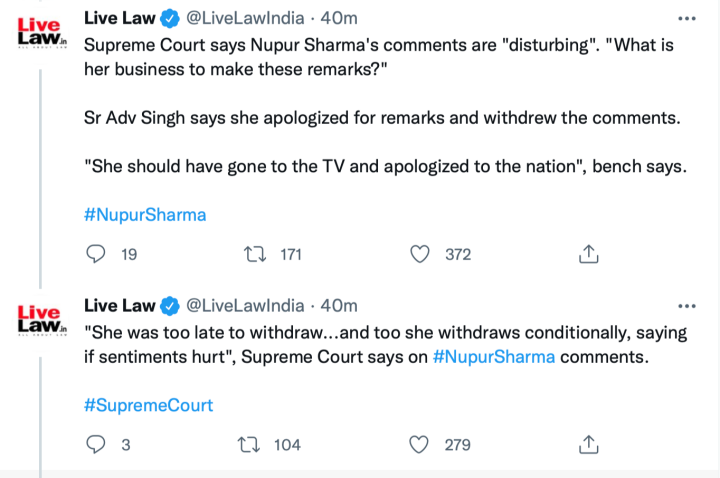Open the #NupurSharma hashtag below first tweet

pyautogui.click(x=145, y=215)
